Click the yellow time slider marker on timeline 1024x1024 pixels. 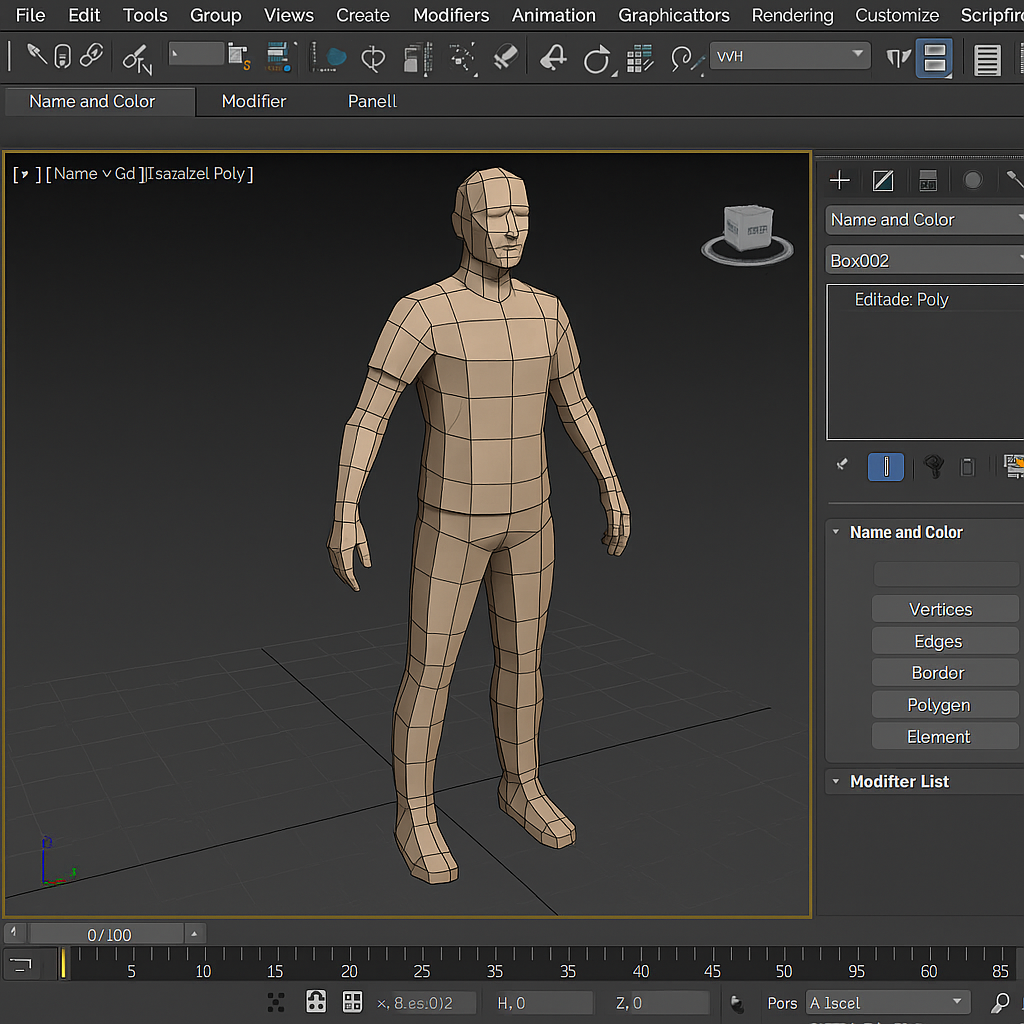(x=64, y=964)
